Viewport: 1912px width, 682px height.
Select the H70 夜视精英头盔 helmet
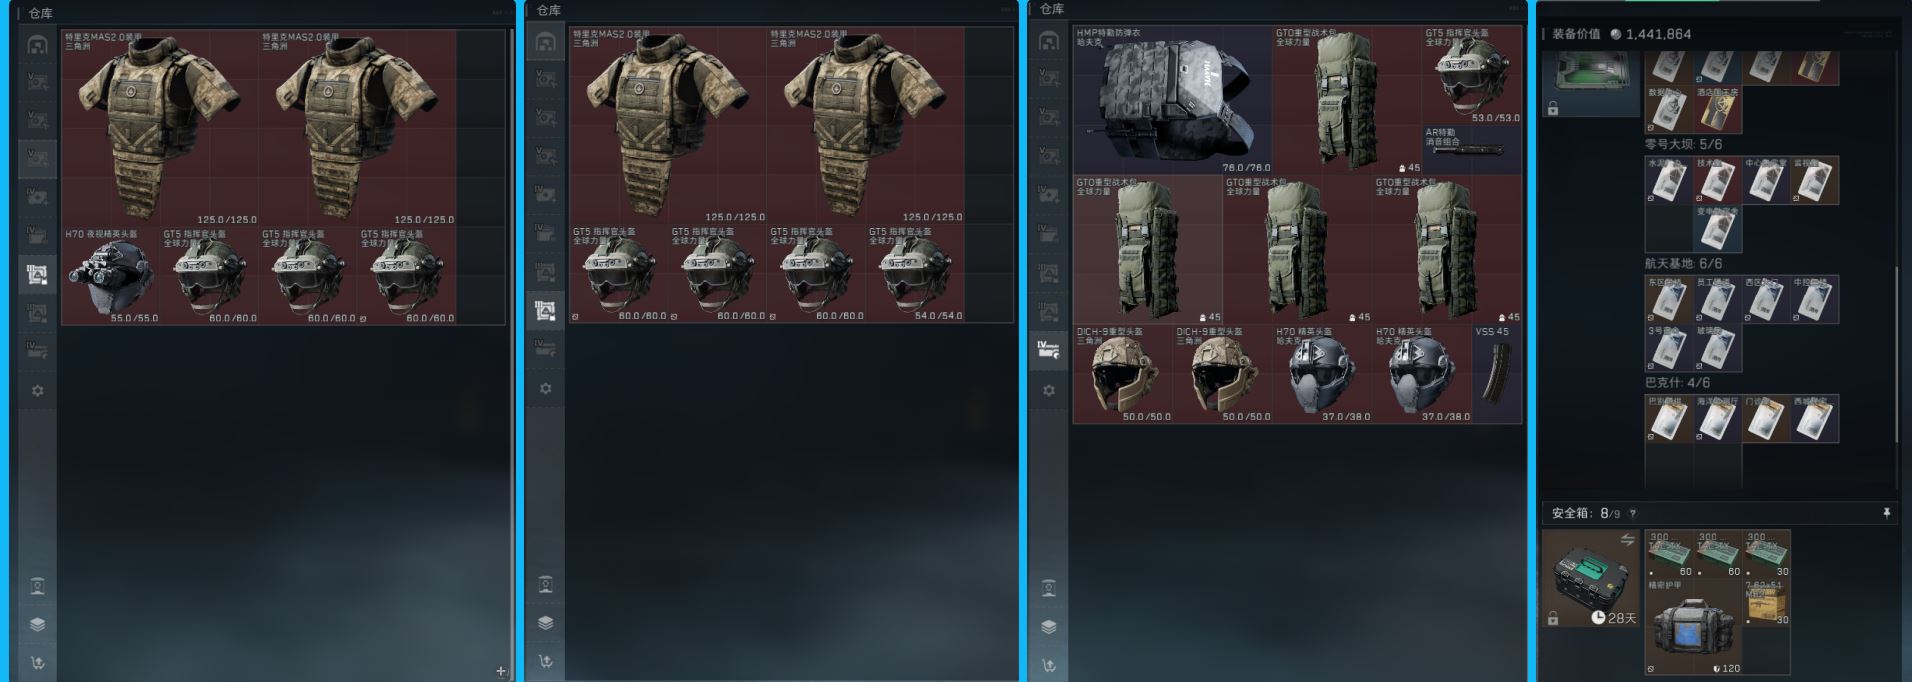click(x=110, y=276)
